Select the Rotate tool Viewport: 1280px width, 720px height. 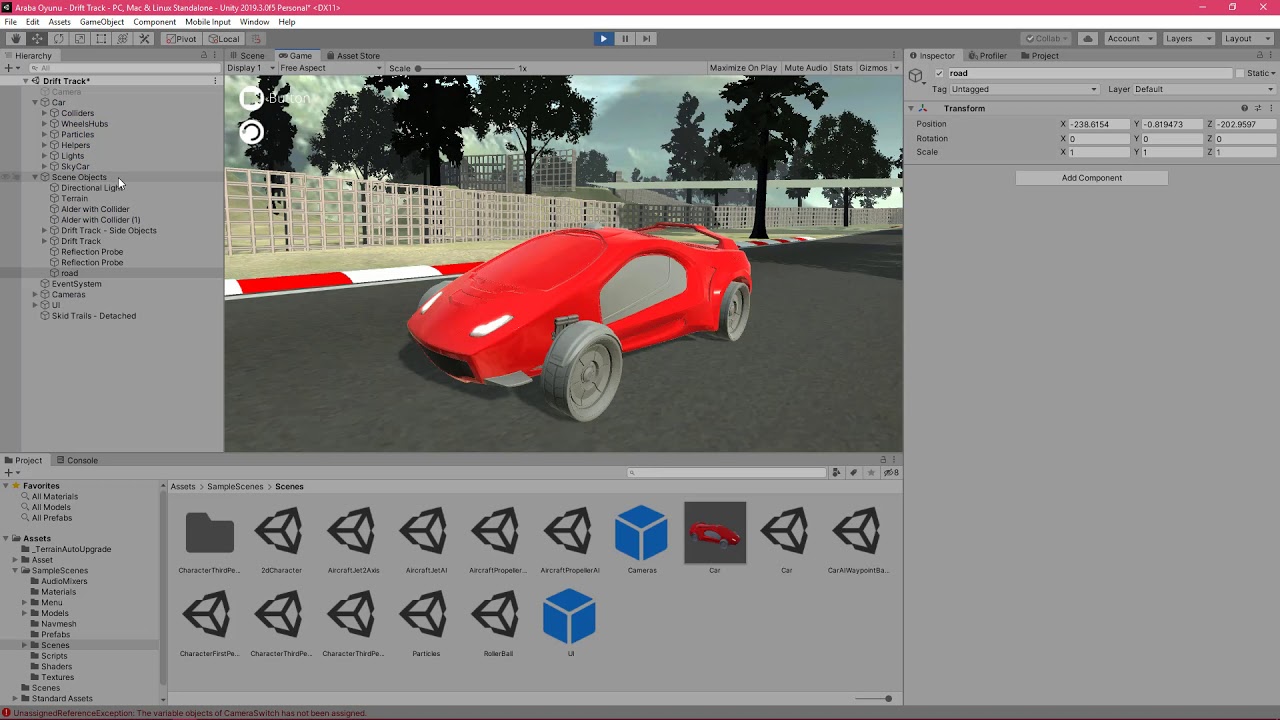pyautogui.click(x=58, y=39)
